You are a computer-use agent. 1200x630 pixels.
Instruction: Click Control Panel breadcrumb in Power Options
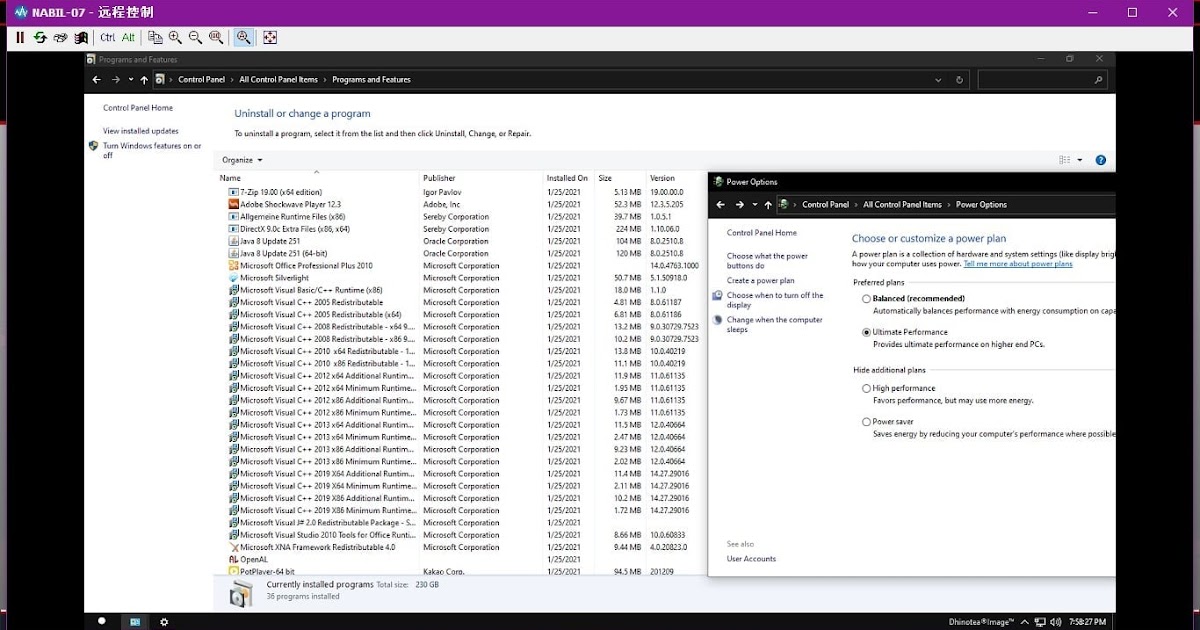(x=825, y=205)
